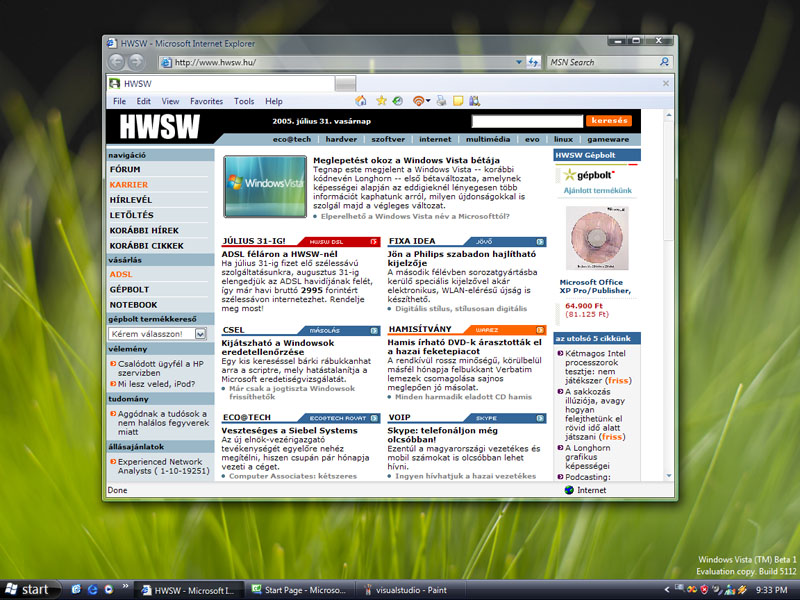Click the address bar URL field
The image size is (800, 600).
click(x=343, y=62)
